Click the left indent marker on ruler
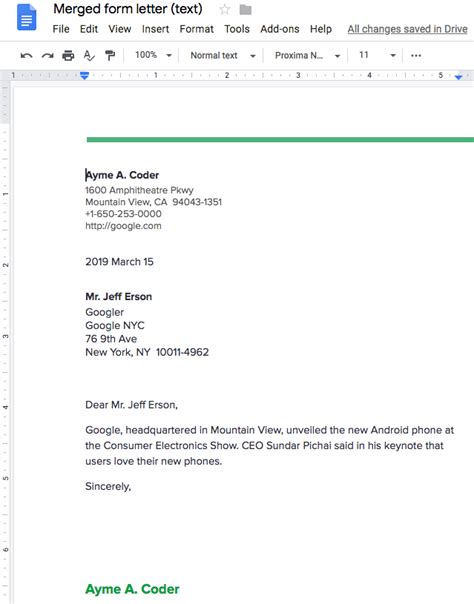The image size is (474, 604). coord(85,76)
